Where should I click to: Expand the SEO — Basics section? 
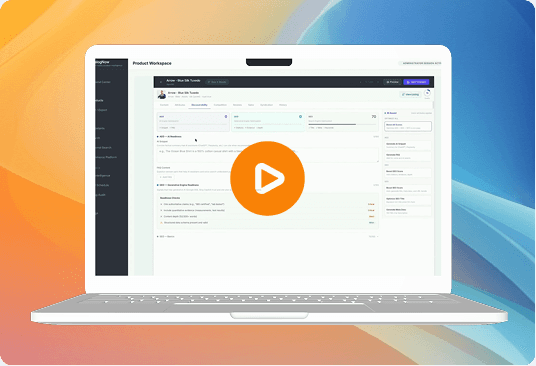[166, 236]
